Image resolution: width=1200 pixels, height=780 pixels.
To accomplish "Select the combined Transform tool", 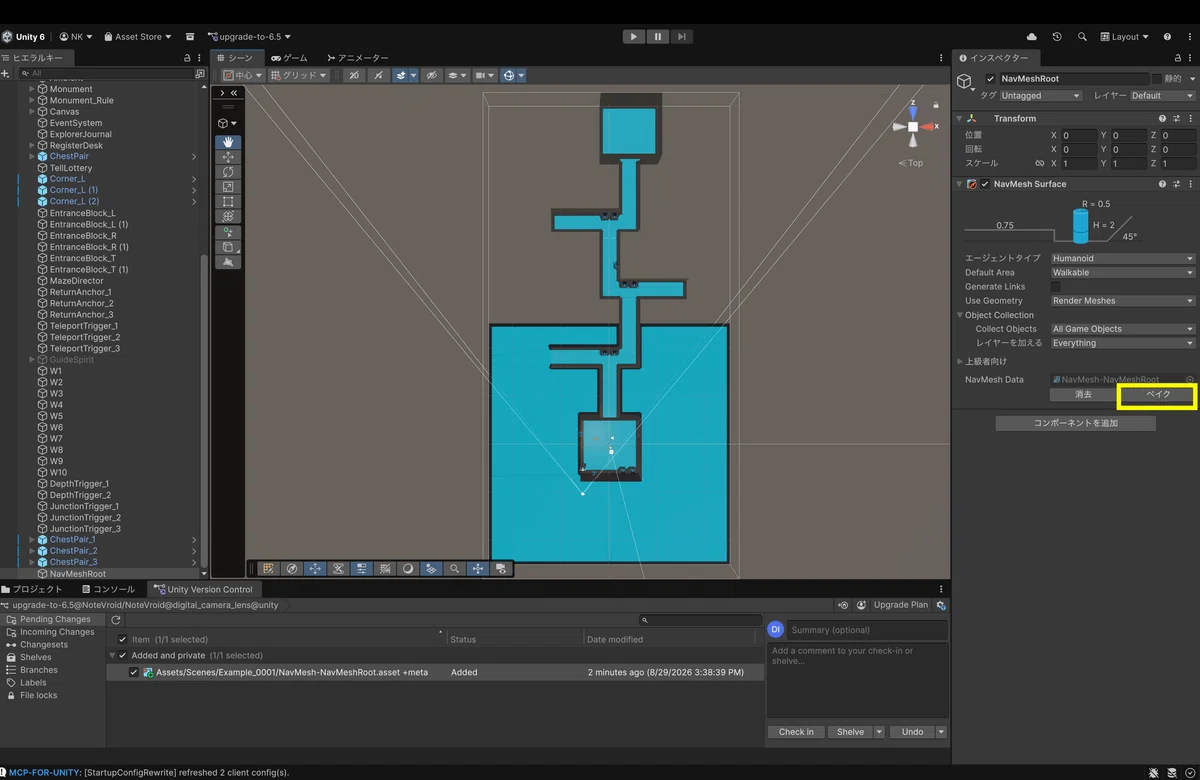I will pos(228,217).
